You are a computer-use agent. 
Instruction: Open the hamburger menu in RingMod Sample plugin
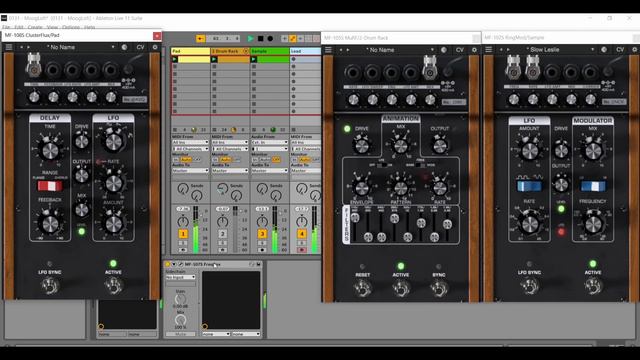tap(489, 50)
